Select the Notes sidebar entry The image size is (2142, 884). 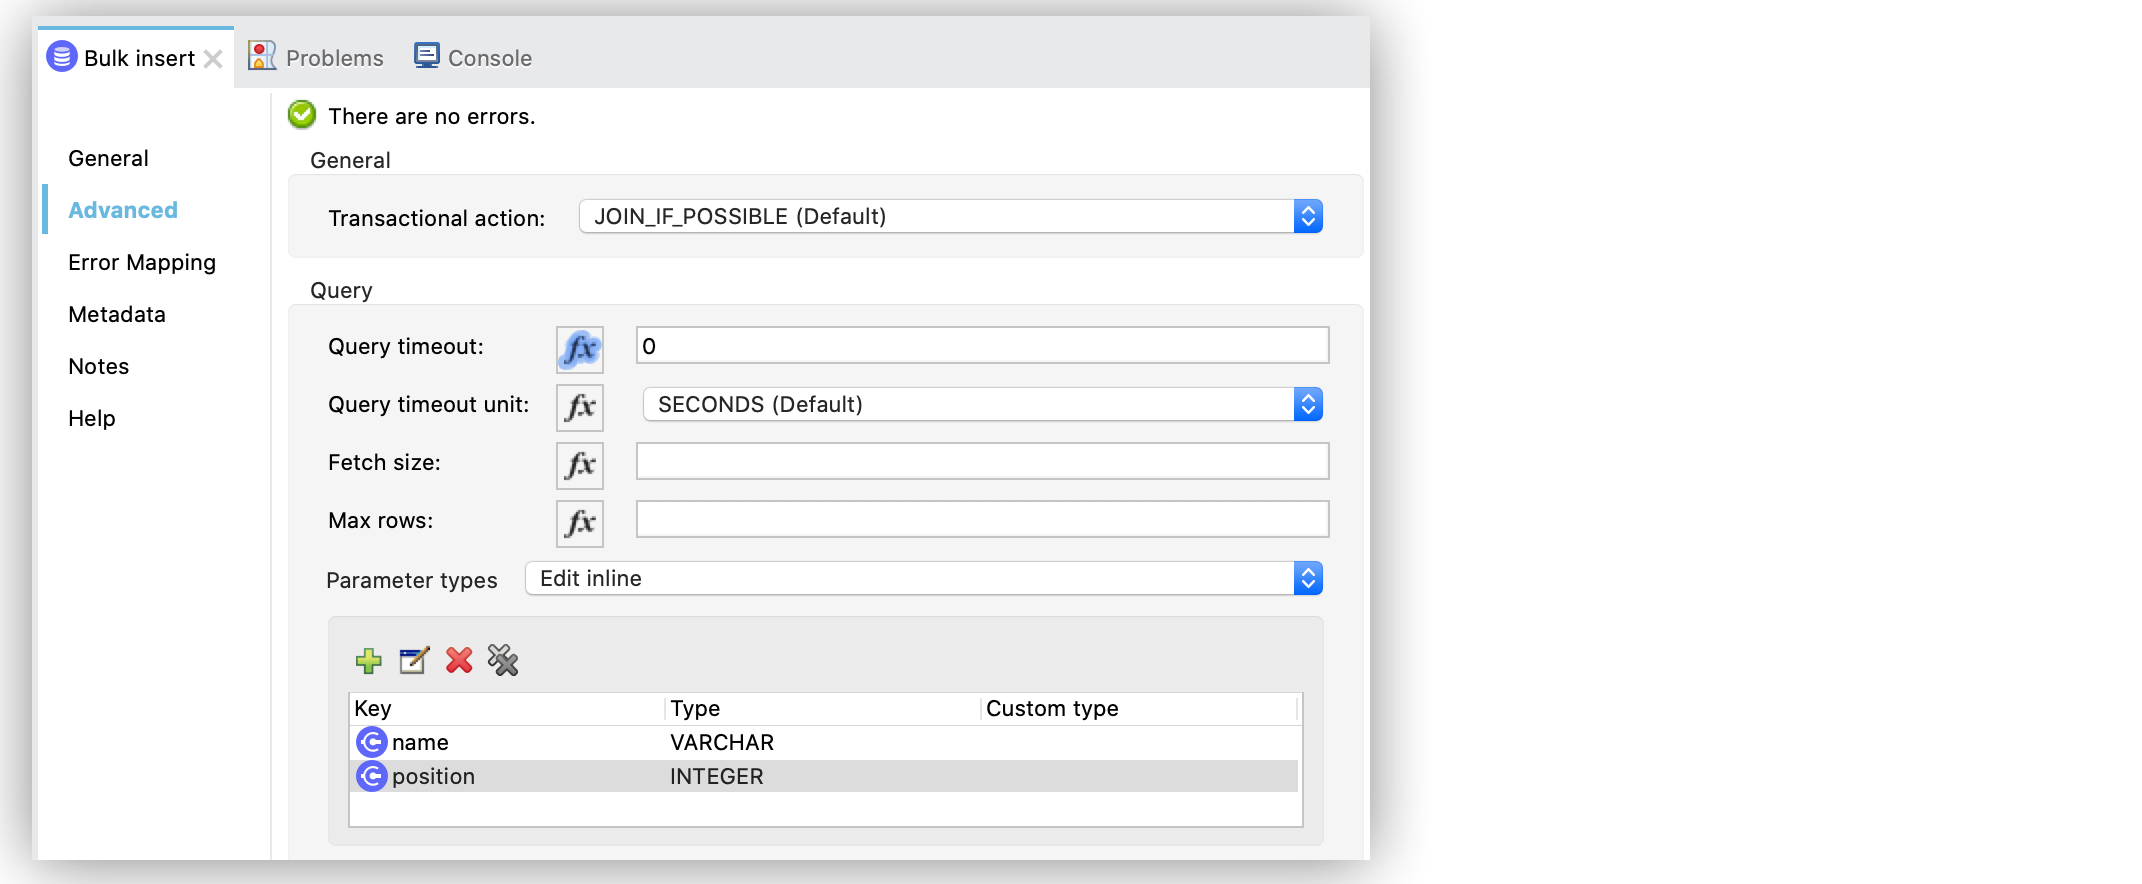(x=98, y=366)
